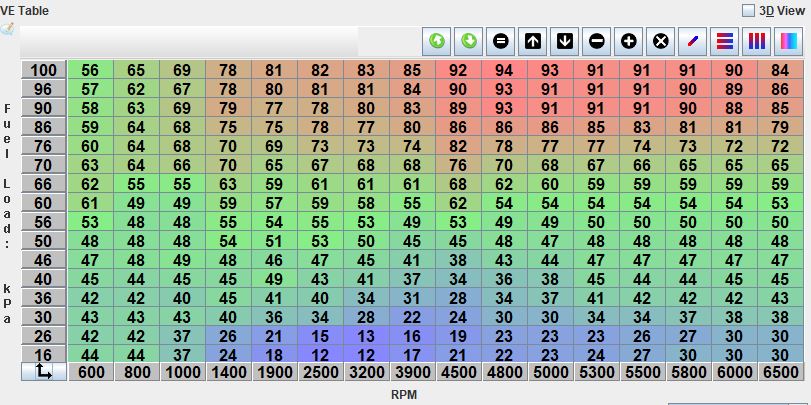This screenshot has height=405, width=811.
Task: Select the 6500 RPM column header
Action: [x=780, y=372]
